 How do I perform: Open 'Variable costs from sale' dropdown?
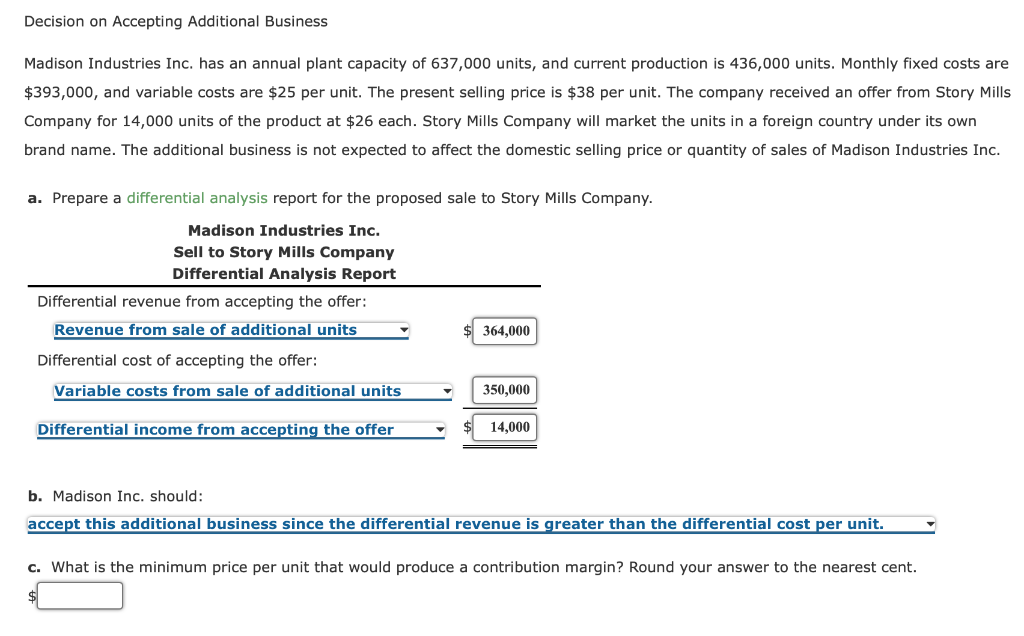[252, 392]
